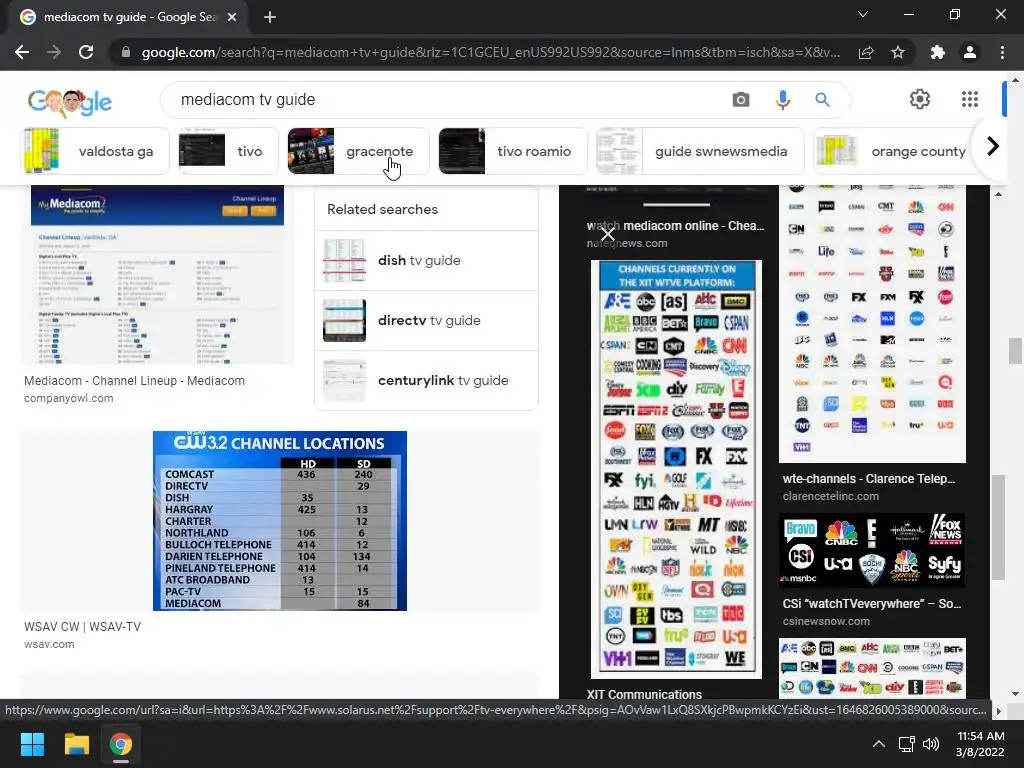Image resolution: width=1024 pixels, height=768 pixels.
Task: Open the wte-channels - Clarence Telep... link
Action: (869, 479)
